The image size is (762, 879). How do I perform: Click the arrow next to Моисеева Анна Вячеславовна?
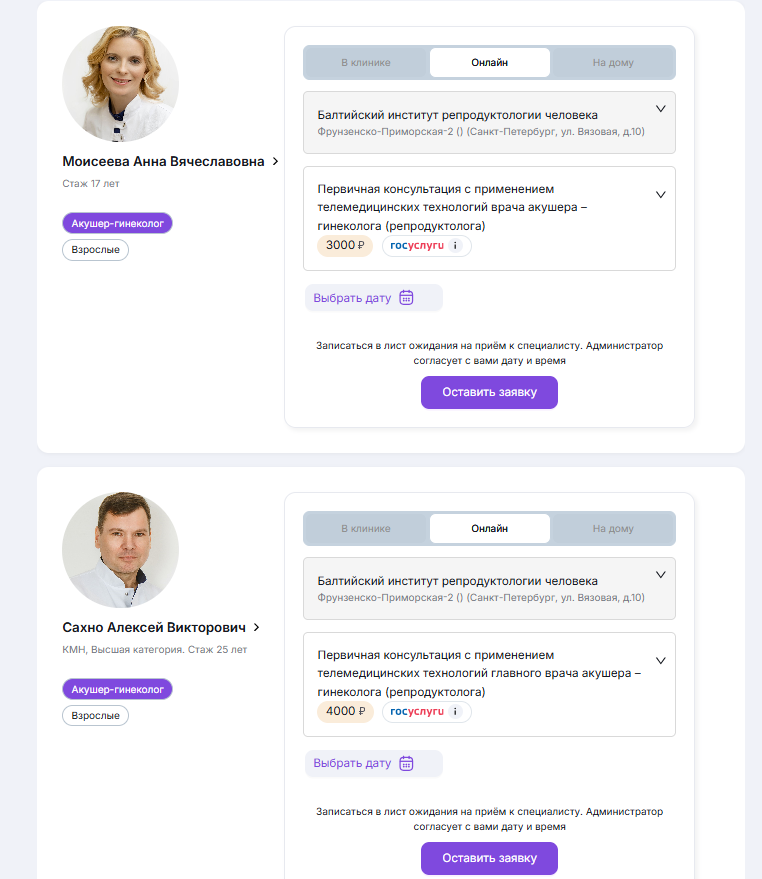point(276,161)
